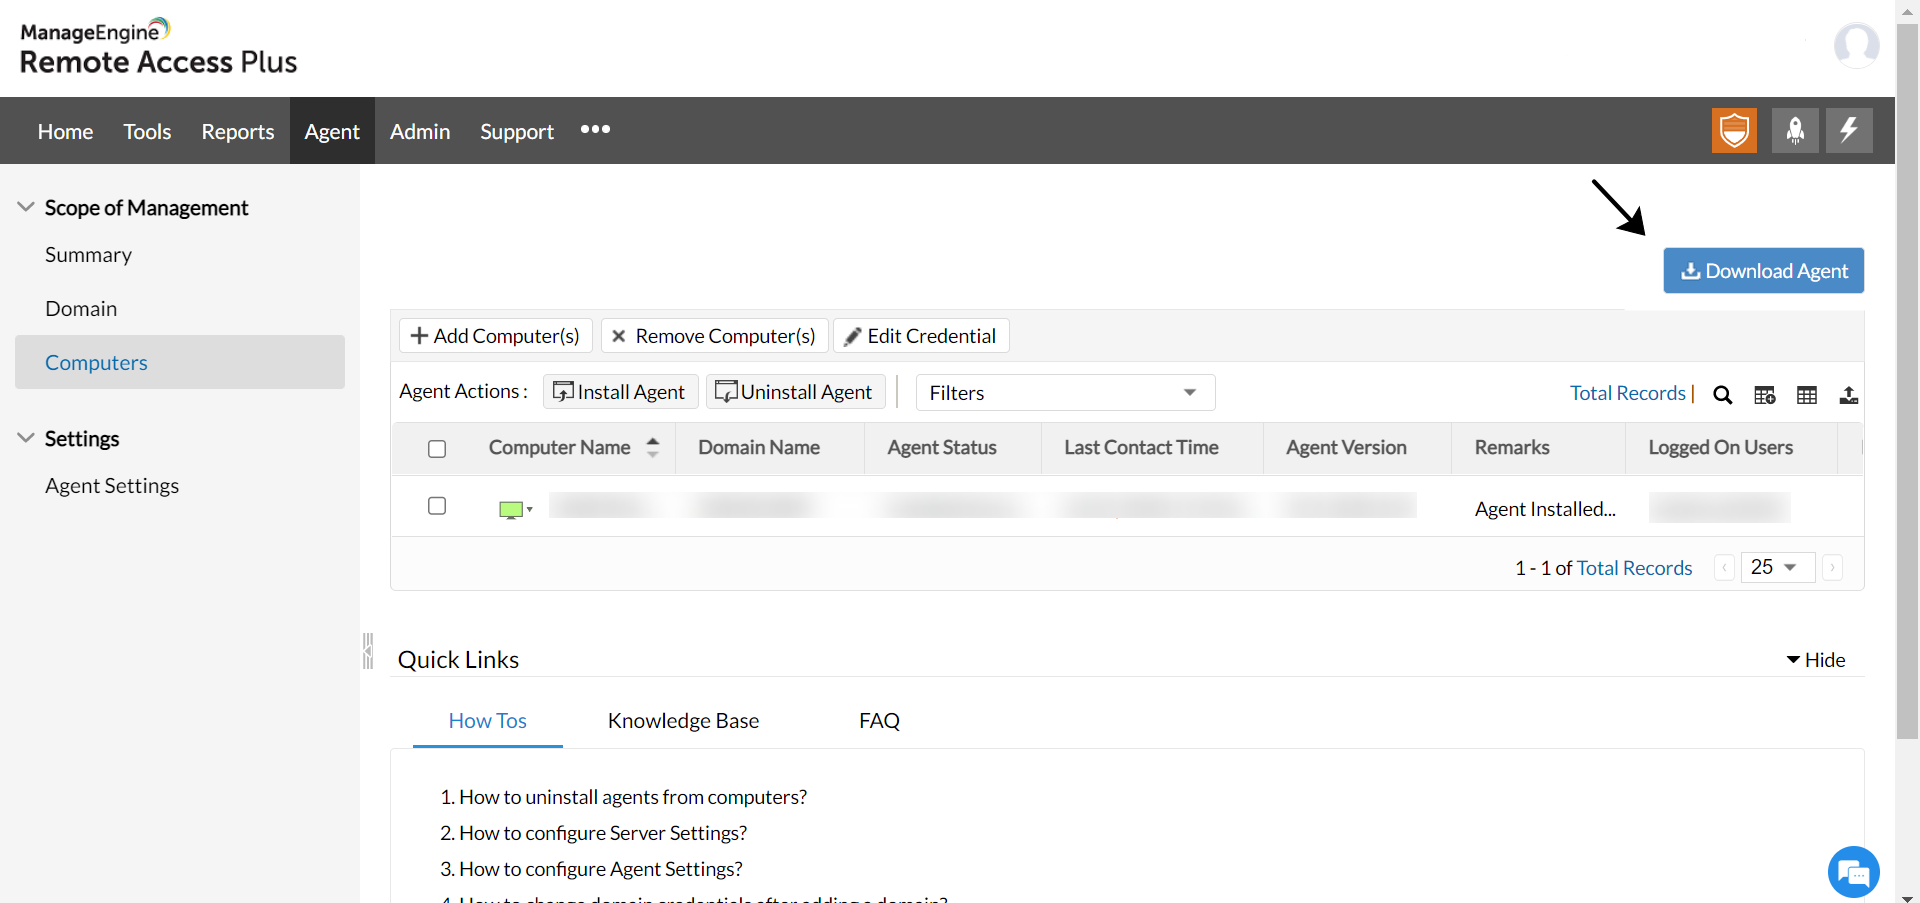
Task: Switch to the Knowledge Base tab
Action: coord(683,720)
